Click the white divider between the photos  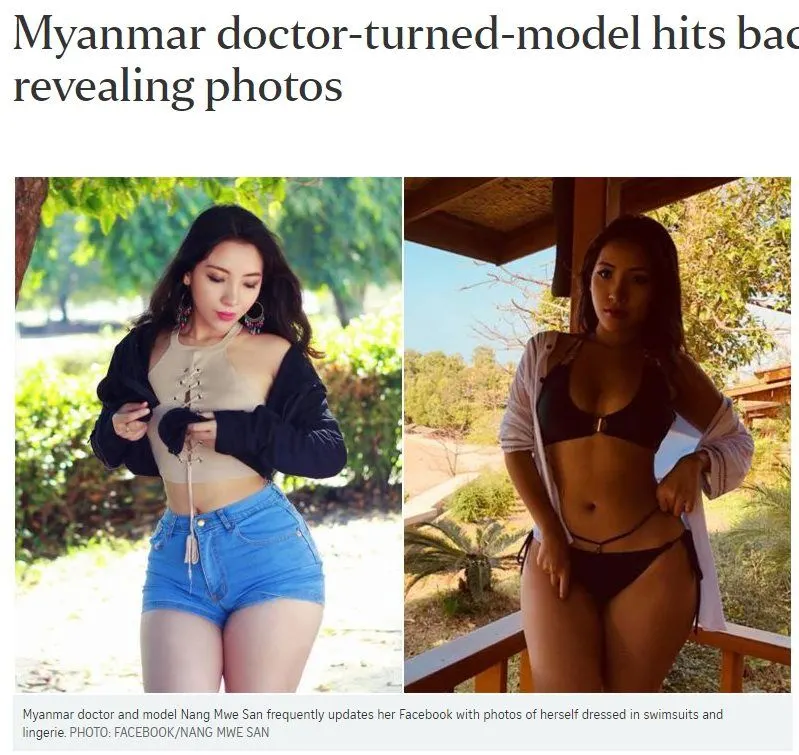click(x=403, y=435)
